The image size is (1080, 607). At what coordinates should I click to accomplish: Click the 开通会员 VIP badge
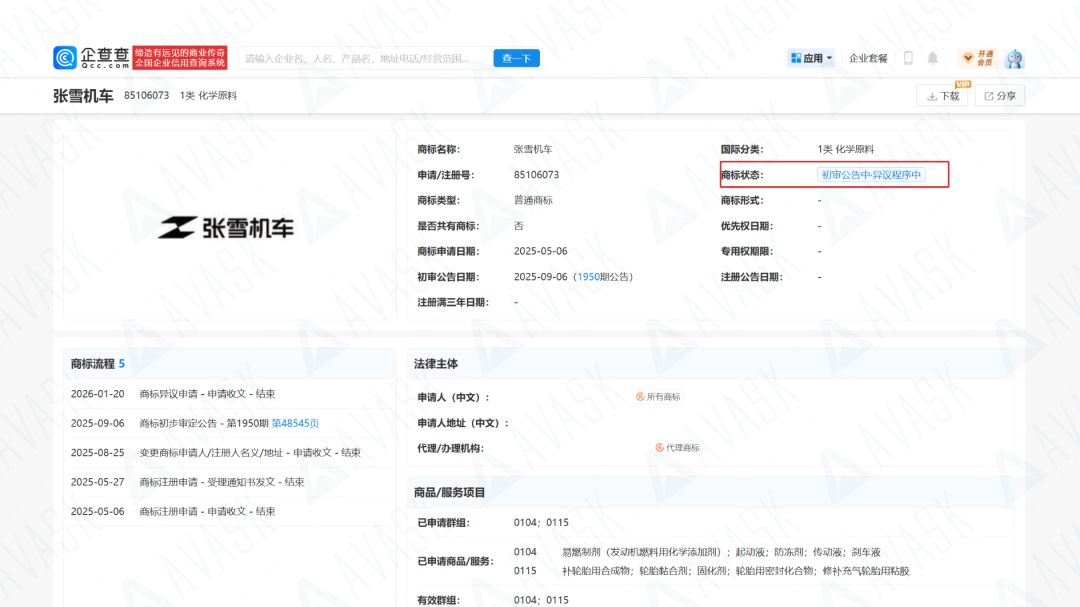(978, 59)
